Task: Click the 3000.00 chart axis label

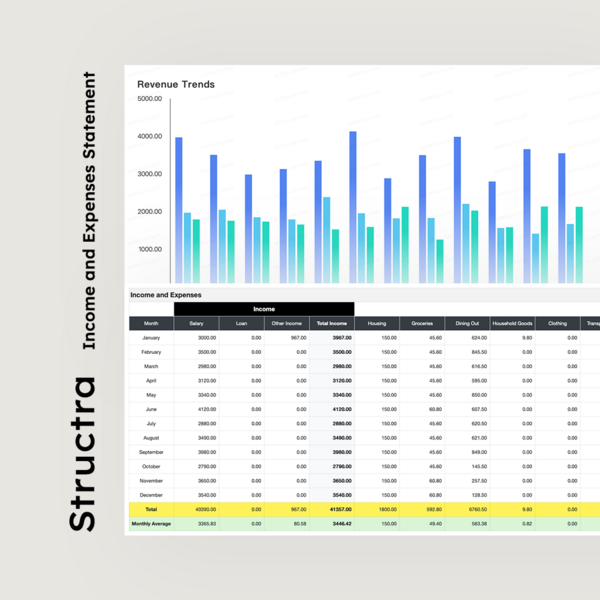Action: 150,174
